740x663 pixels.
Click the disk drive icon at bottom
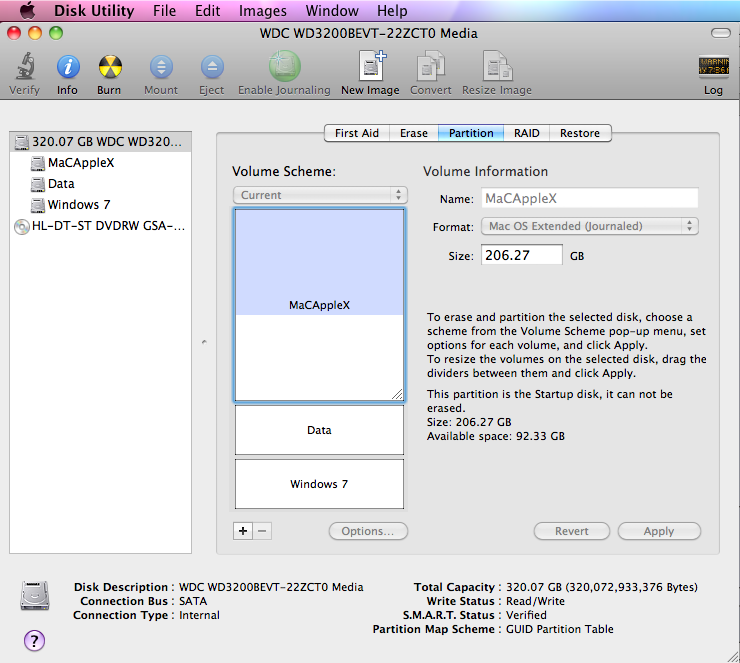tap(35, 596)
